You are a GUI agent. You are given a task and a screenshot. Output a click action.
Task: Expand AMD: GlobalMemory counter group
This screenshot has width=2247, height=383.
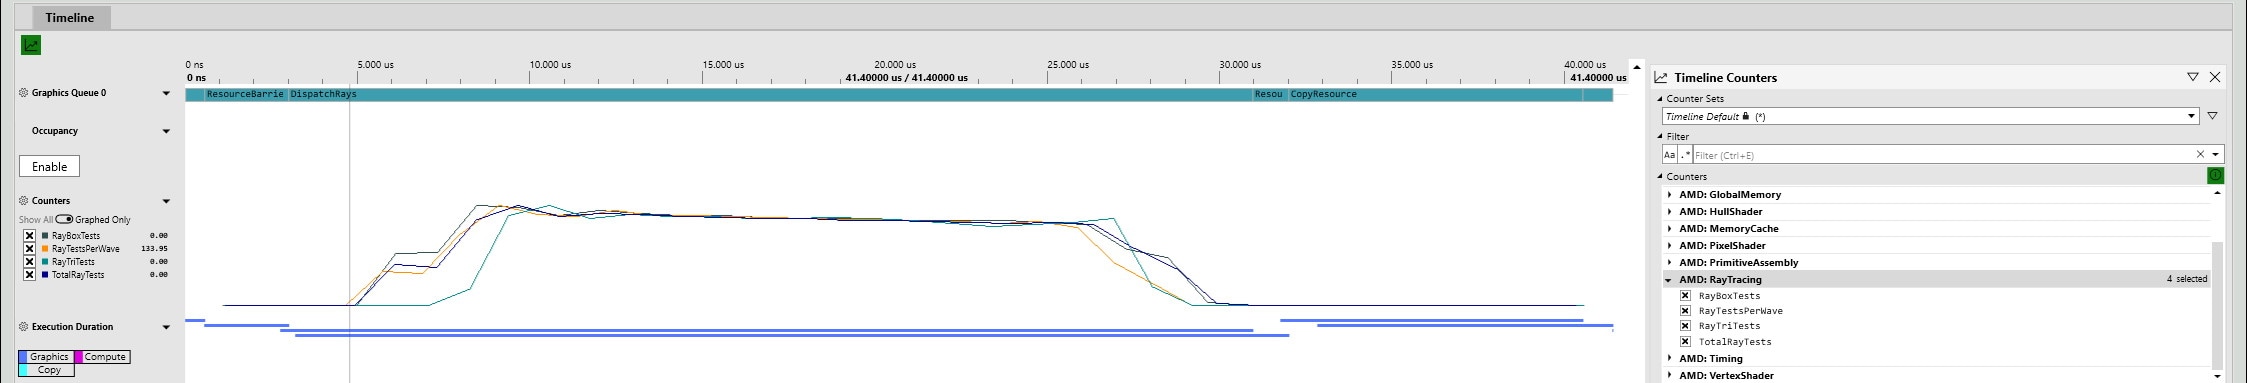1669,195
